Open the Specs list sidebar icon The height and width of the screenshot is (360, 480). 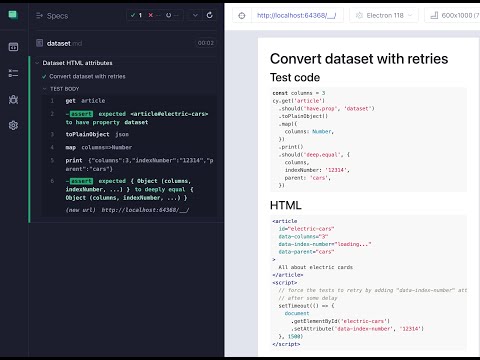(13, 47)
